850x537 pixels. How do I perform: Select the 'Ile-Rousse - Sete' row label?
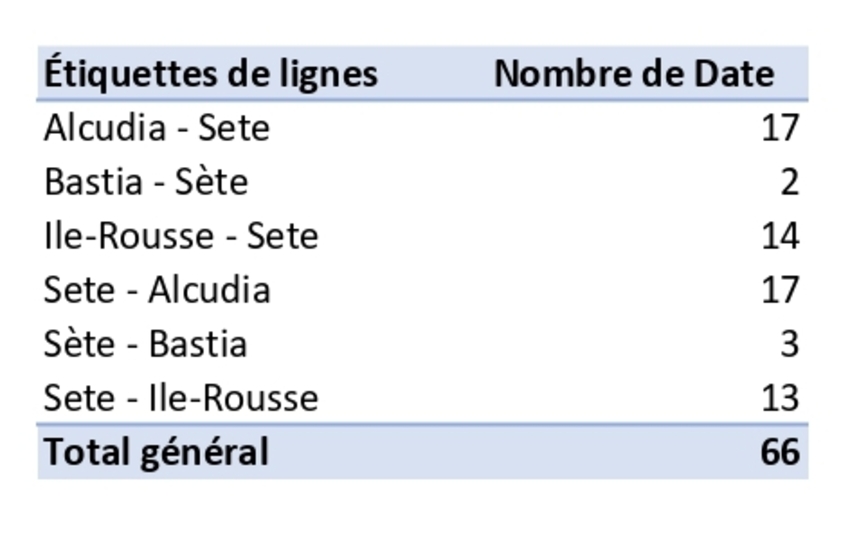(181, 236)
